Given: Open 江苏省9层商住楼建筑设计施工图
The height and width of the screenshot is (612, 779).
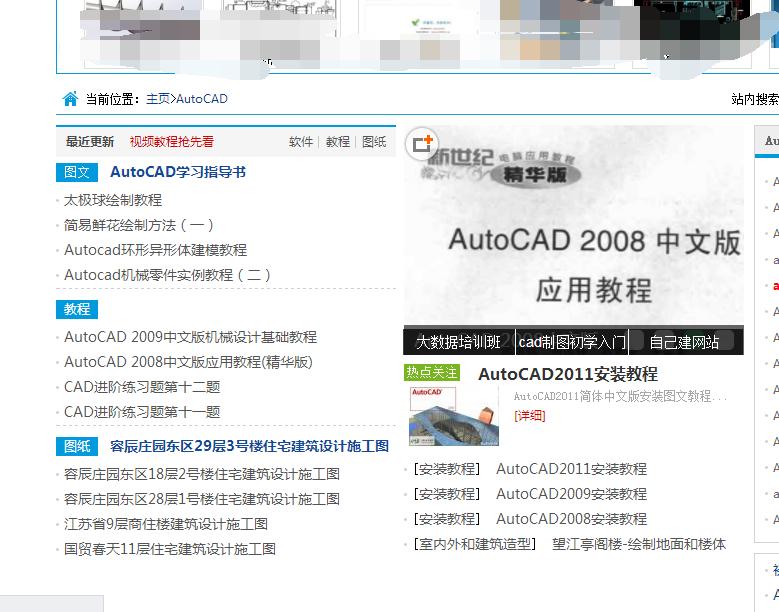Looking at the screenshot, I should coord(166,524).
